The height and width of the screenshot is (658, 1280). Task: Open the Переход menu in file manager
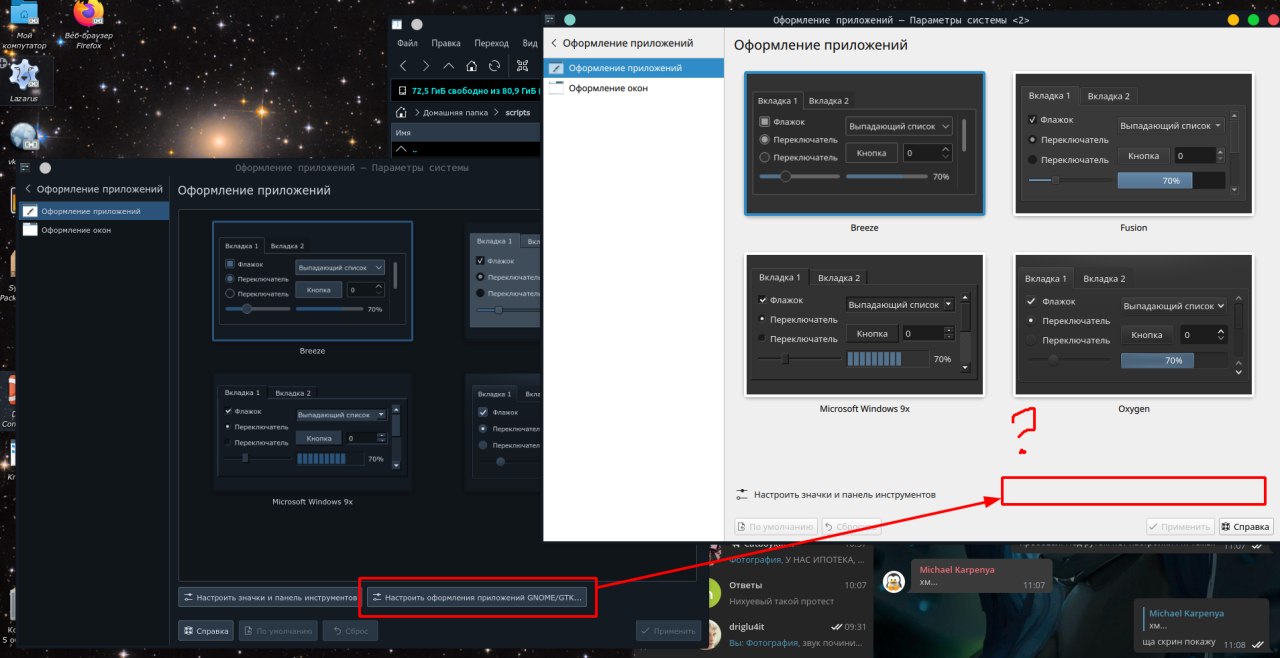click(x=491, y=43)
